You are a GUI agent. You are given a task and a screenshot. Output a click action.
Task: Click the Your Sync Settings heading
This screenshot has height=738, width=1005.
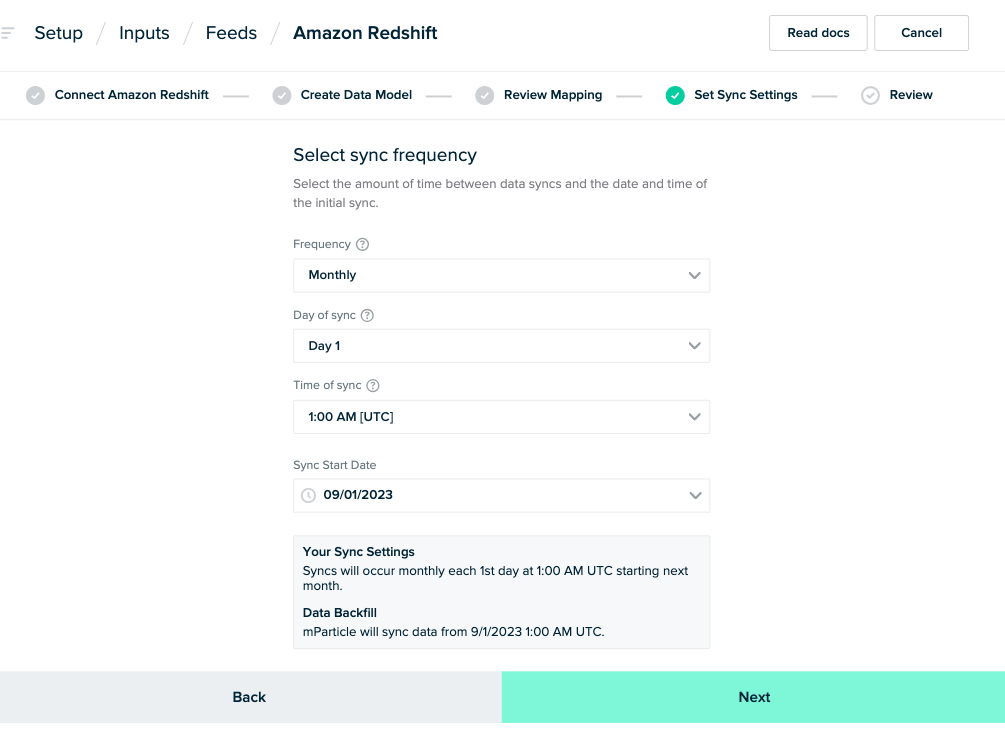358,552
